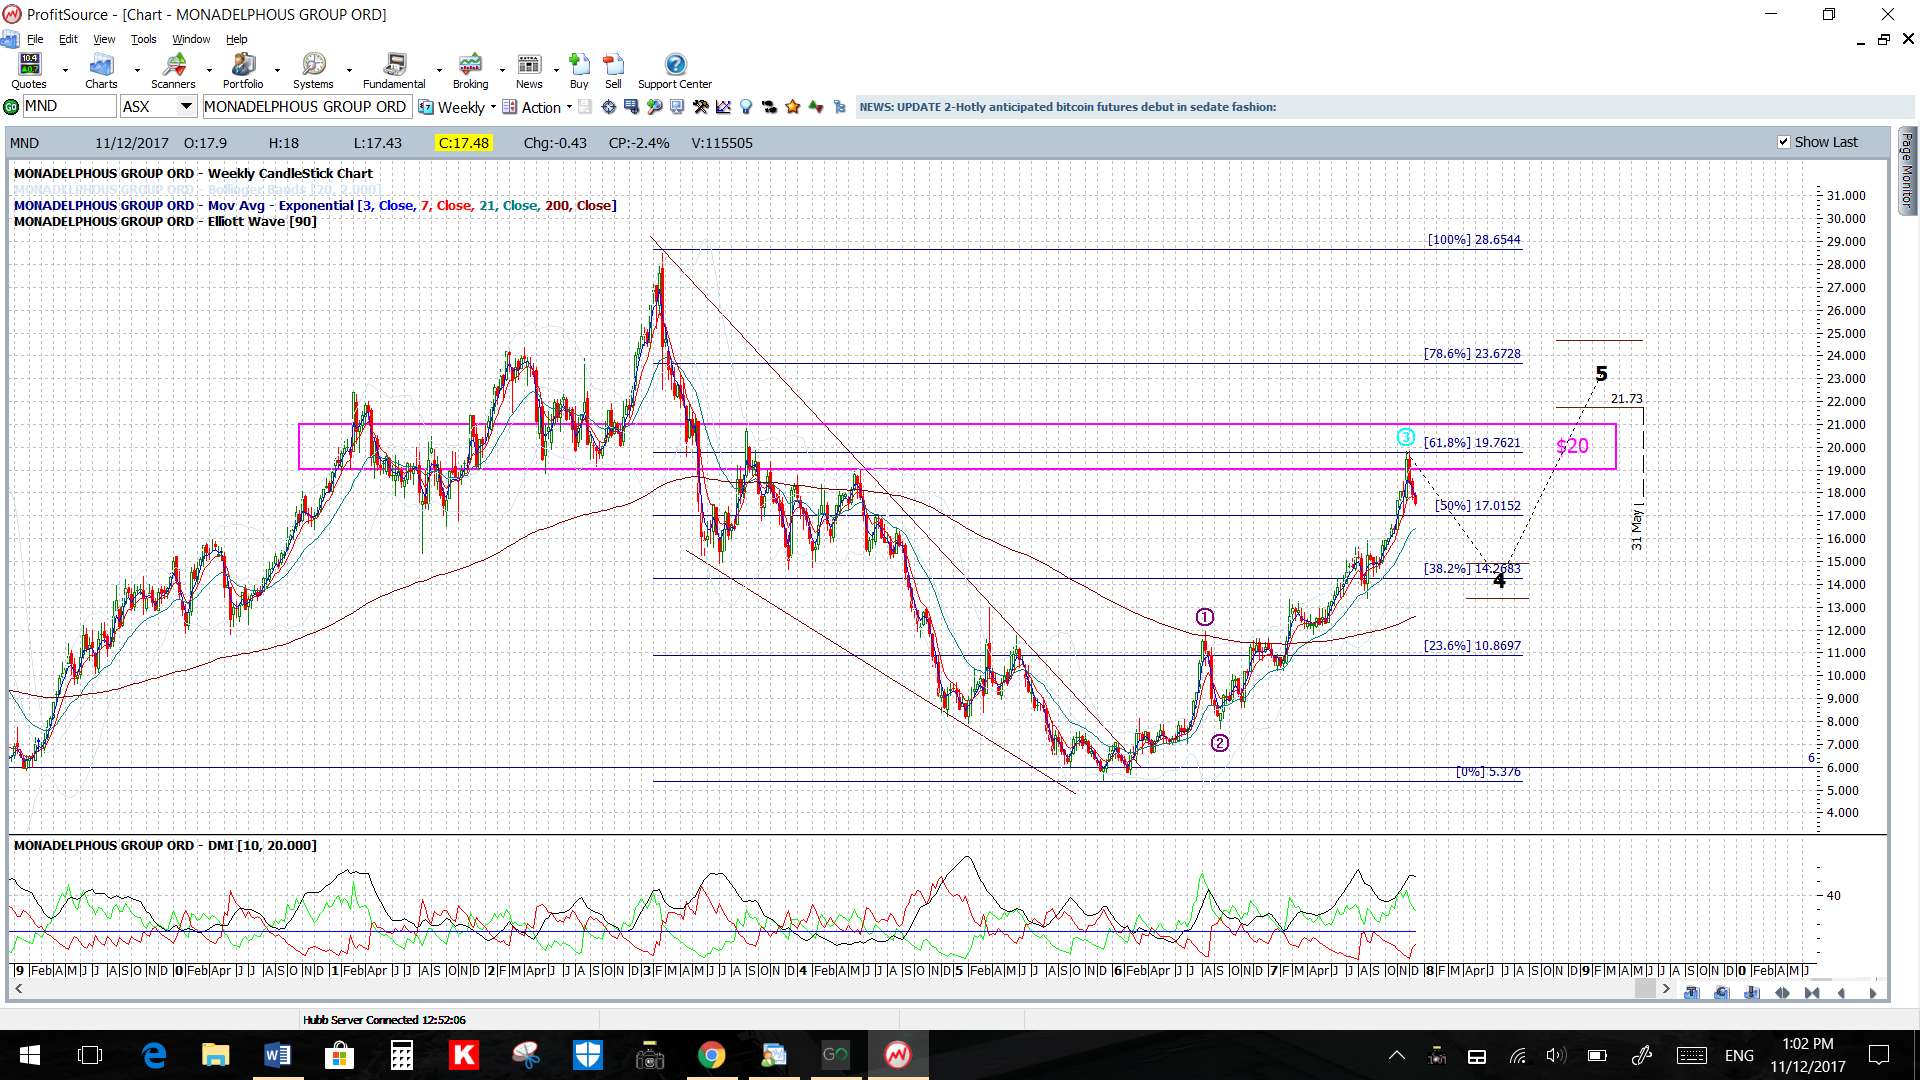
Task: Open Google Chrome from the taskbar
Action: (x=711, y=1055)
